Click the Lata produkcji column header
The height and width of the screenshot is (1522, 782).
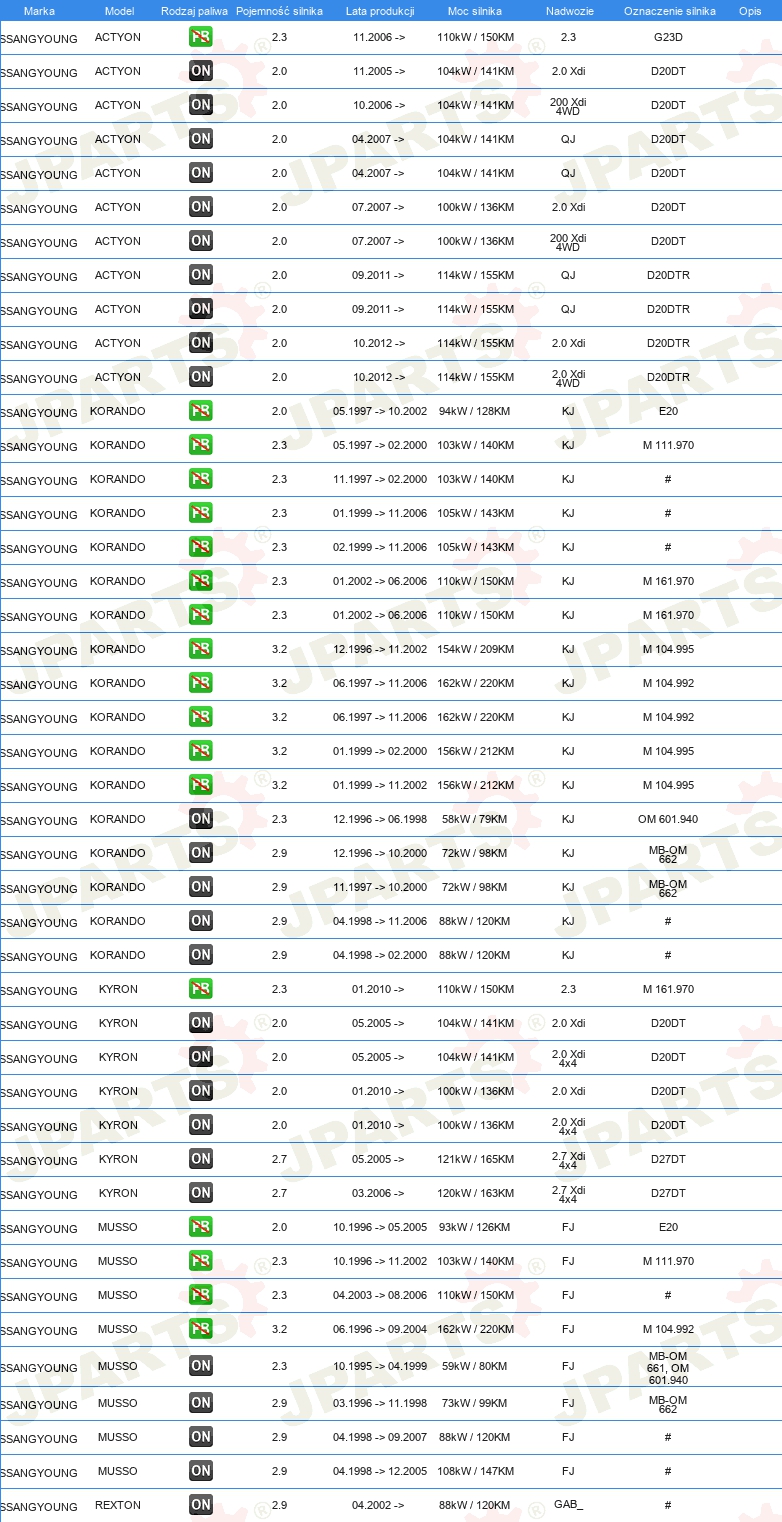(380, 11)
